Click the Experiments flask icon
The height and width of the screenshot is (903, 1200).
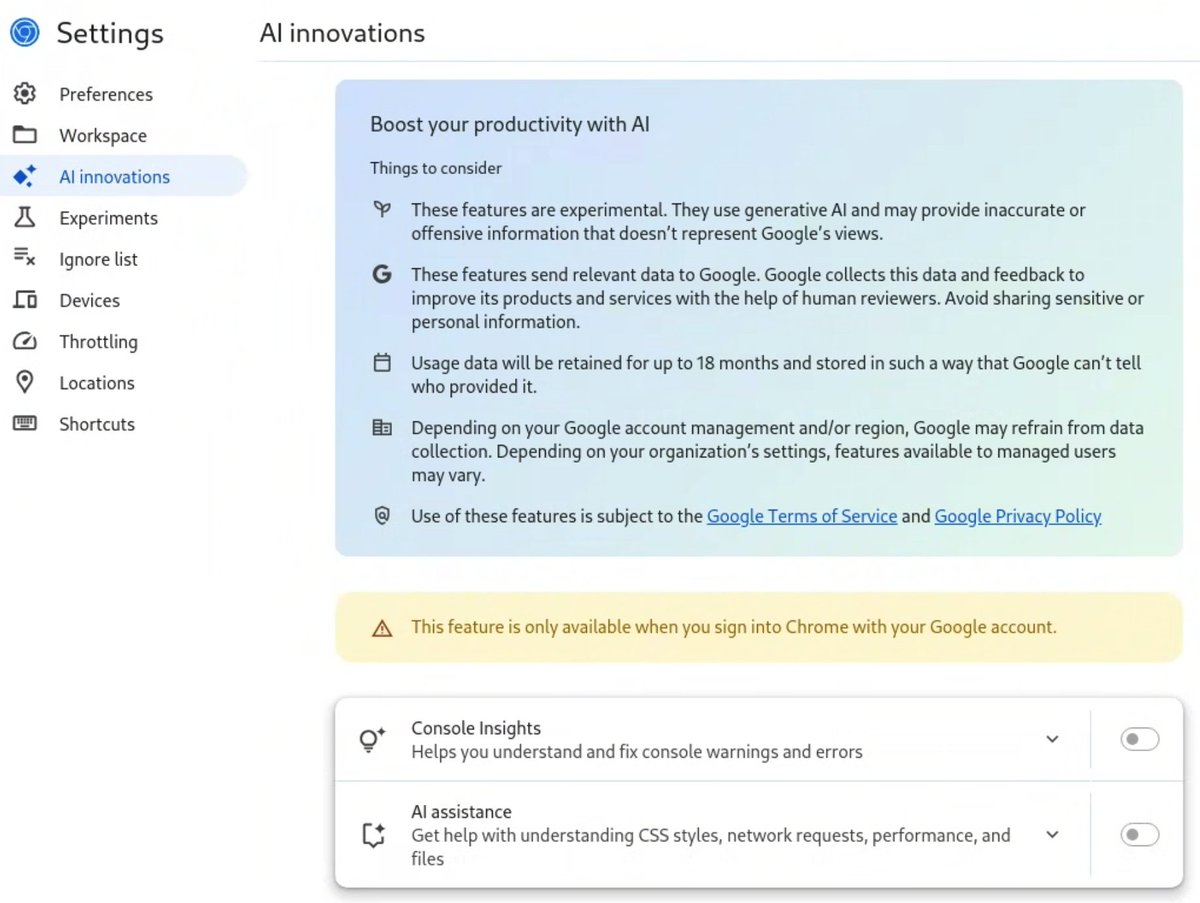tap(25, 217)
